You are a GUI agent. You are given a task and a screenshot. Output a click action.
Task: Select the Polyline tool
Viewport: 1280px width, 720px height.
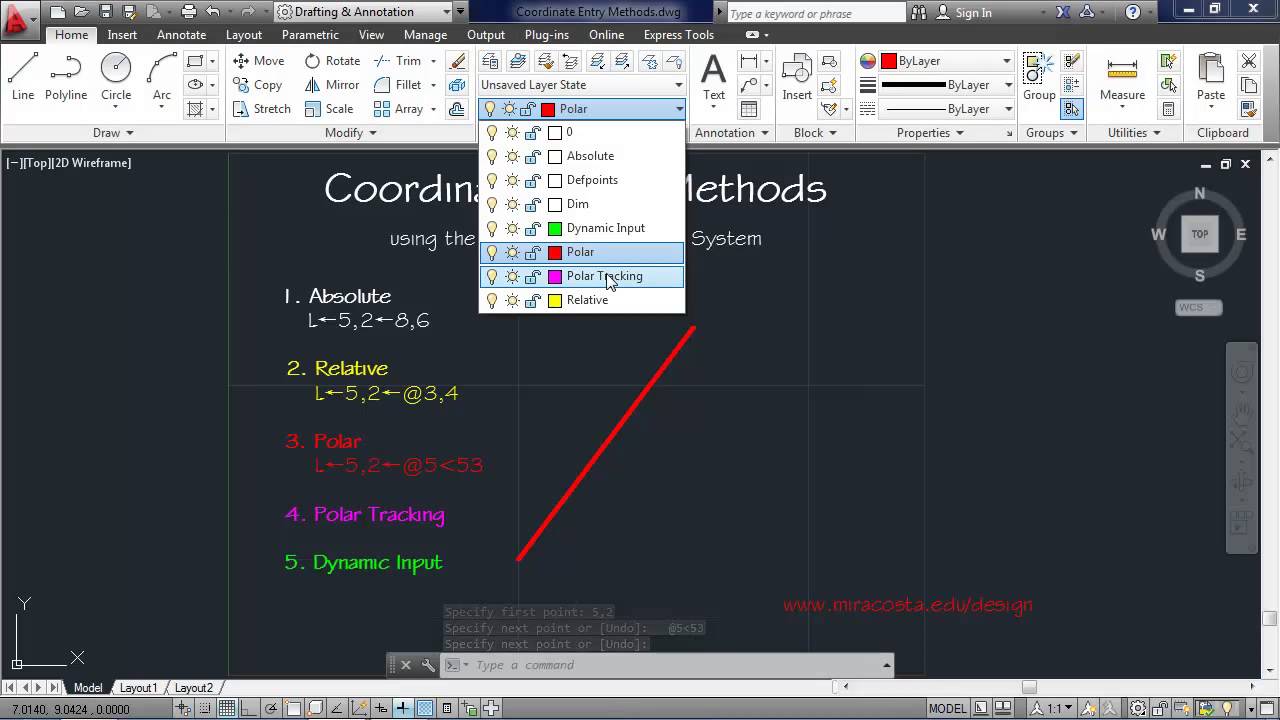pyautogui.click(x=66, y=78)
